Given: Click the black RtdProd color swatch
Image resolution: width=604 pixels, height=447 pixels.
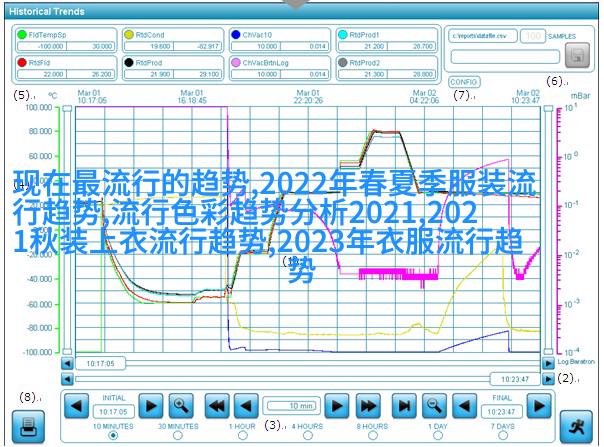Looking at the screenshot, I should pyautogui.click(x=129, y=62).
